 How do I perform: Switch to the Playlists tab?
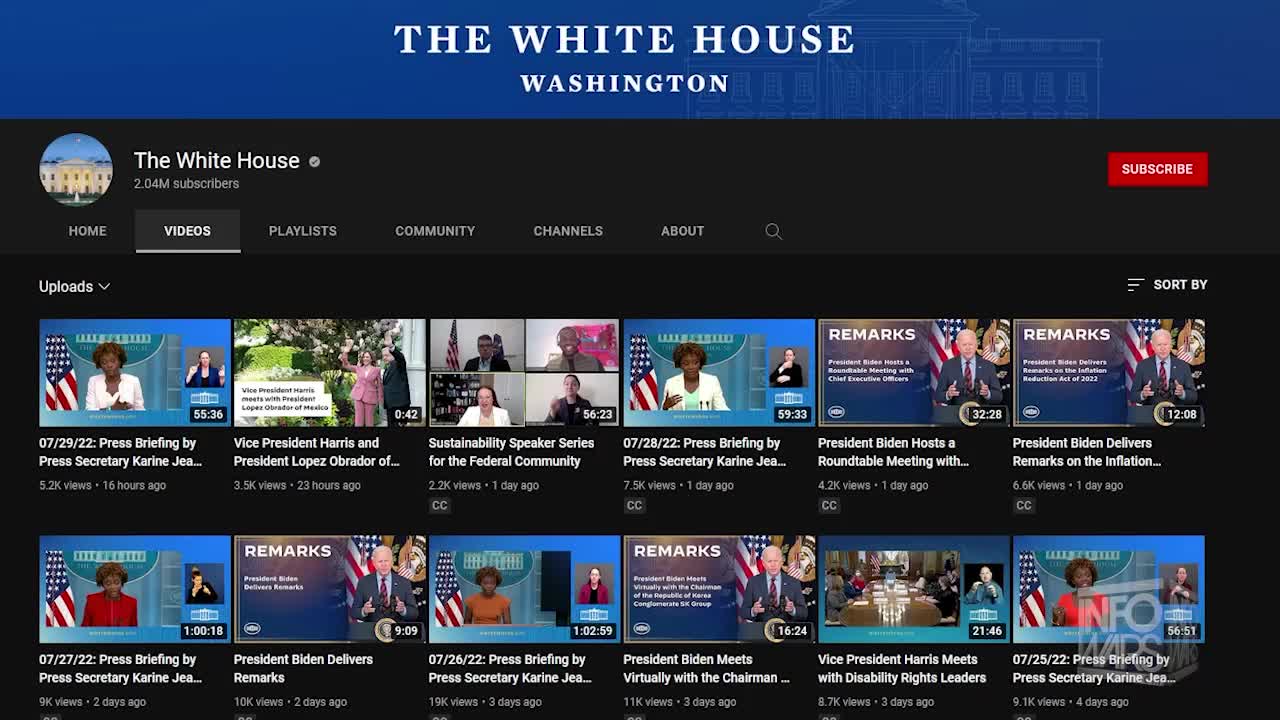[x=302, y=231]
